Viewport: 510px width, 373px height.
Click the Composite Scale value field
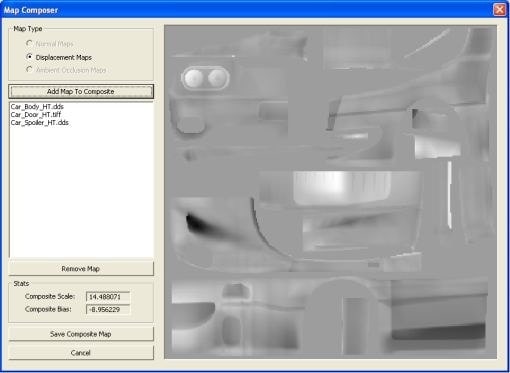tap(108, 297)
